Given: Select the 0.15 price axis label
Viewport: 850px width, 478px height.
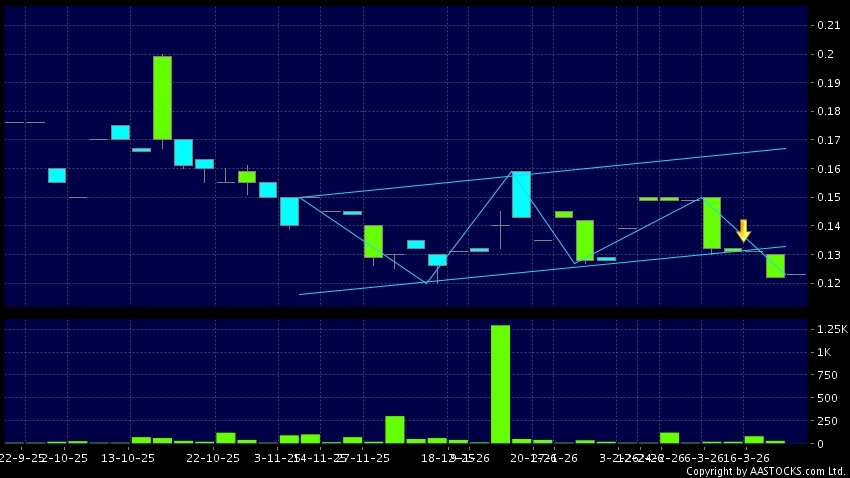Looking at the screenshot, I should 826,198.
